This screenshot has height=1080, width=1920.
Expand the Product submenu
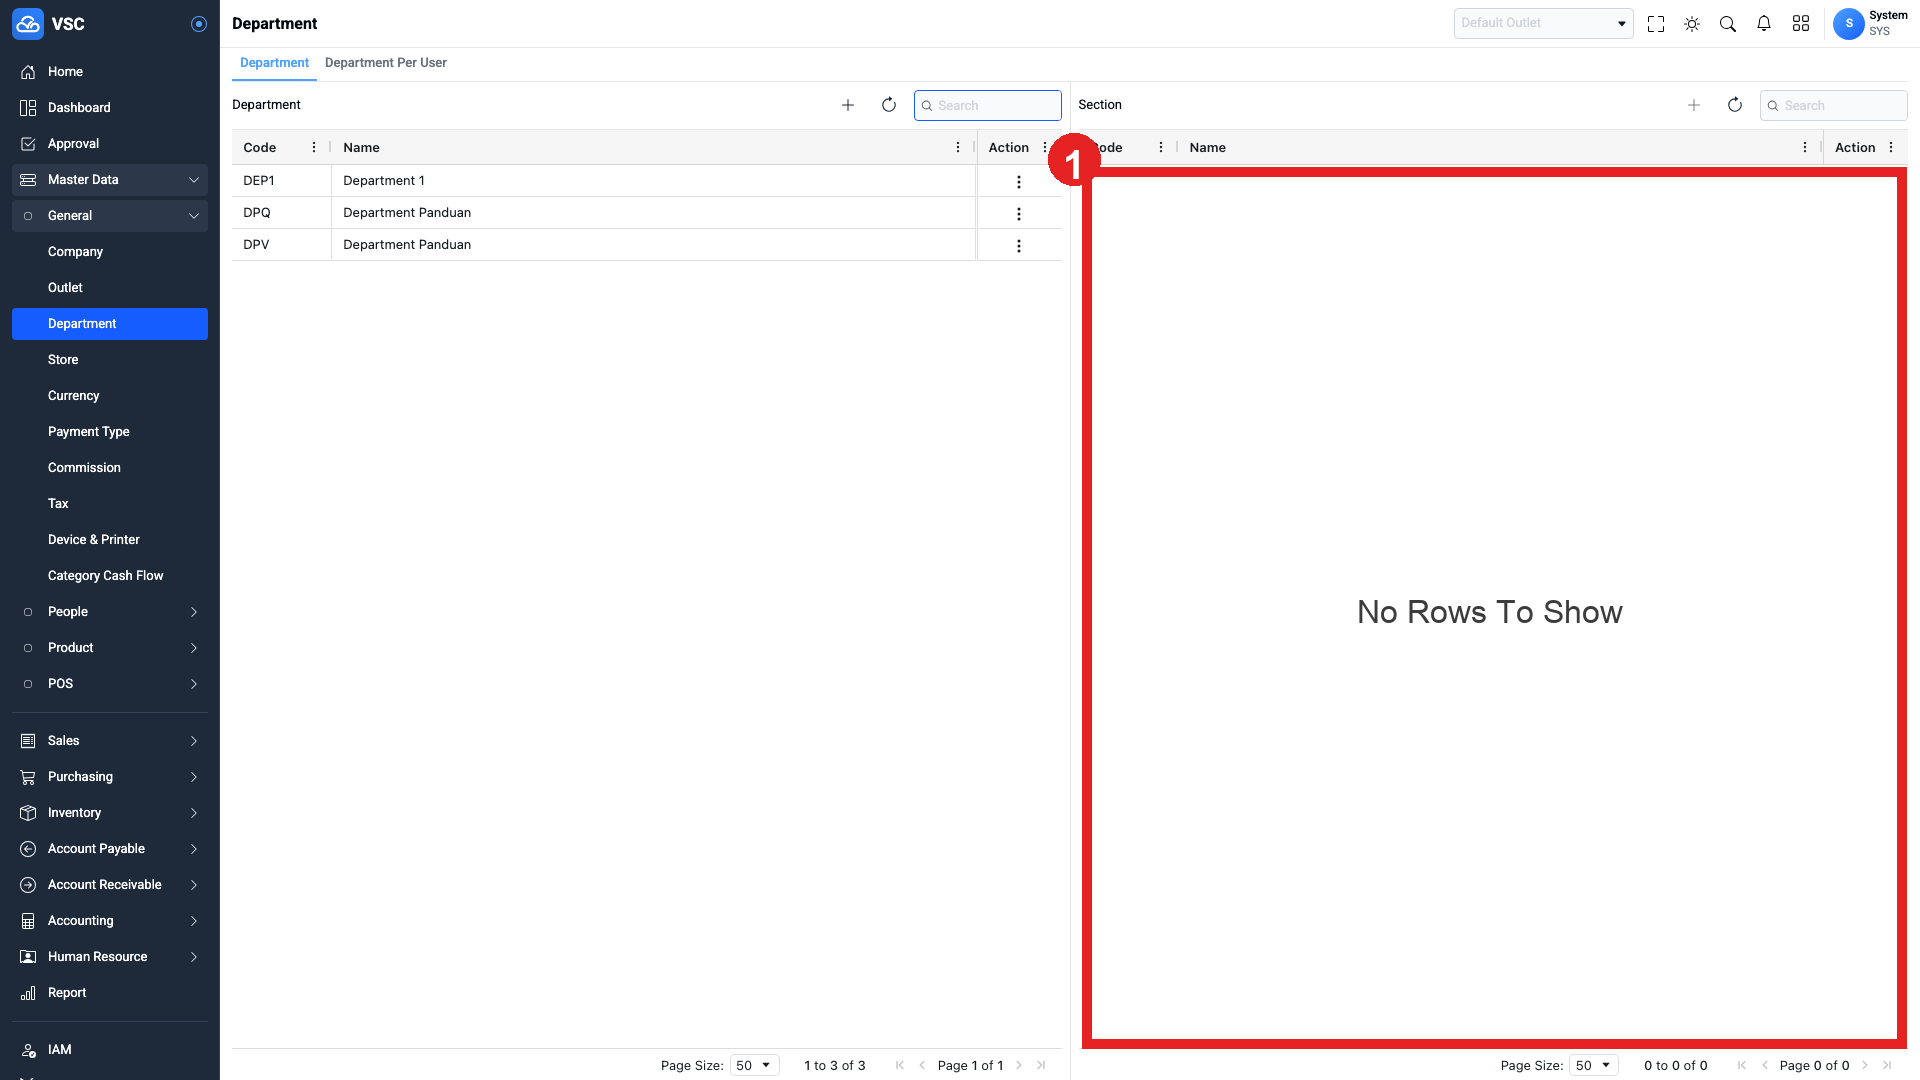pyautogui.click(x=110, y=648)
